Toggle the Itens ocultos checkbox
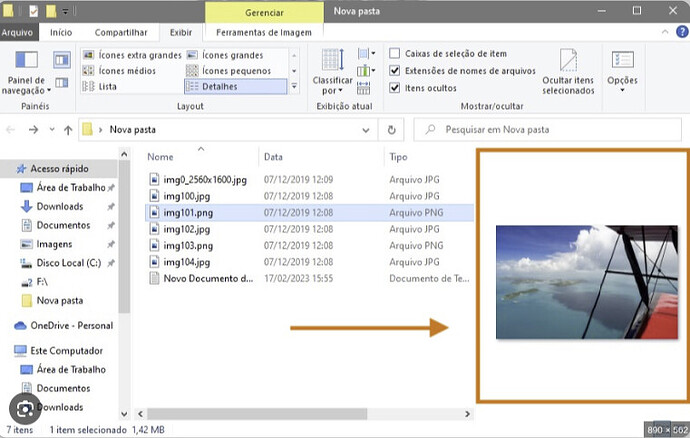Screen dimensions: 690x438 point(395,89)
